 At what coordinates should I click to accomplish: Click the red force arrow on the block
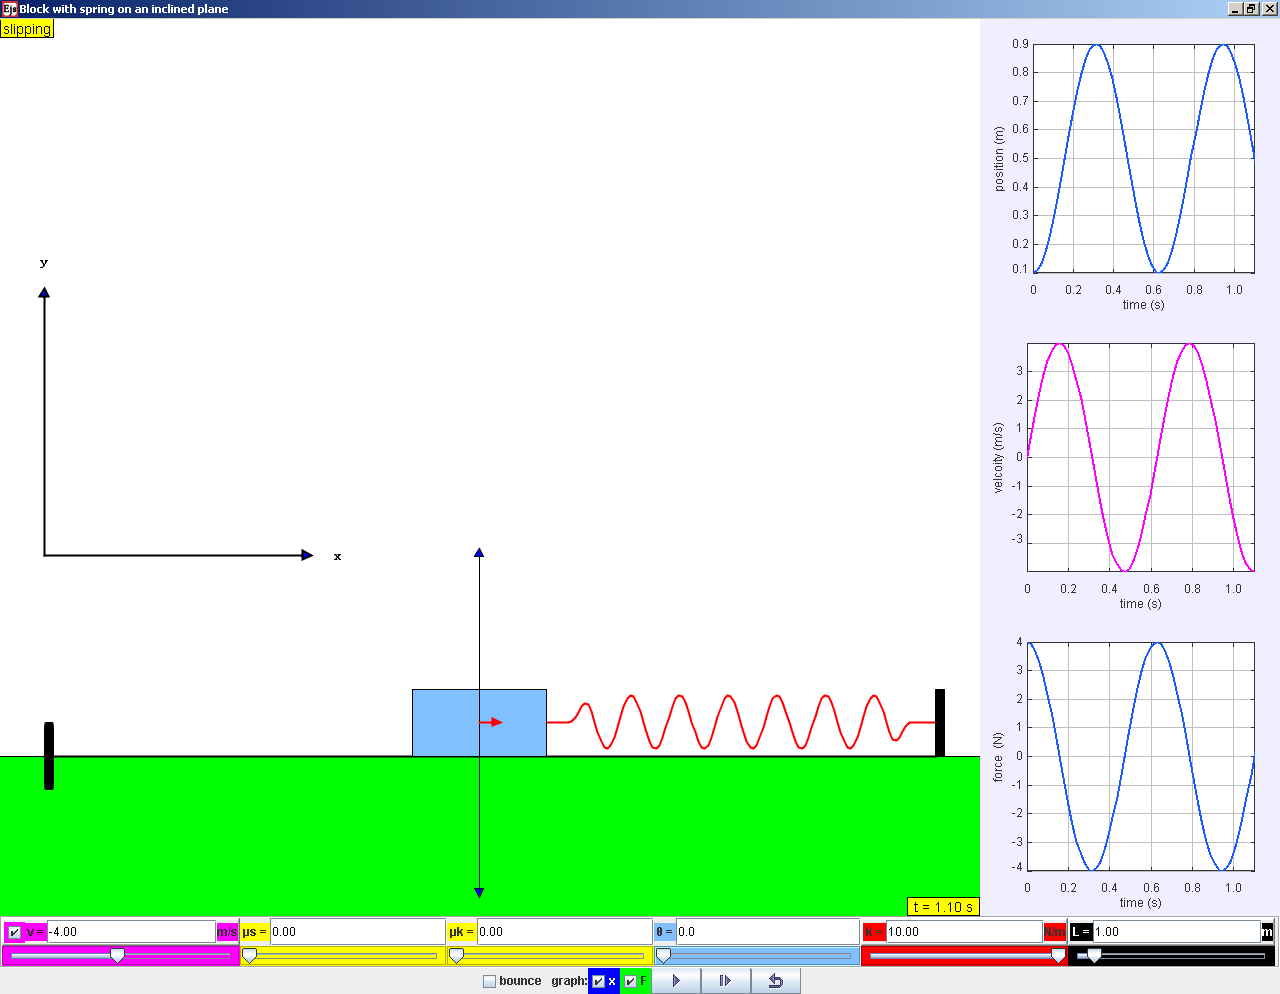[491, 722]
